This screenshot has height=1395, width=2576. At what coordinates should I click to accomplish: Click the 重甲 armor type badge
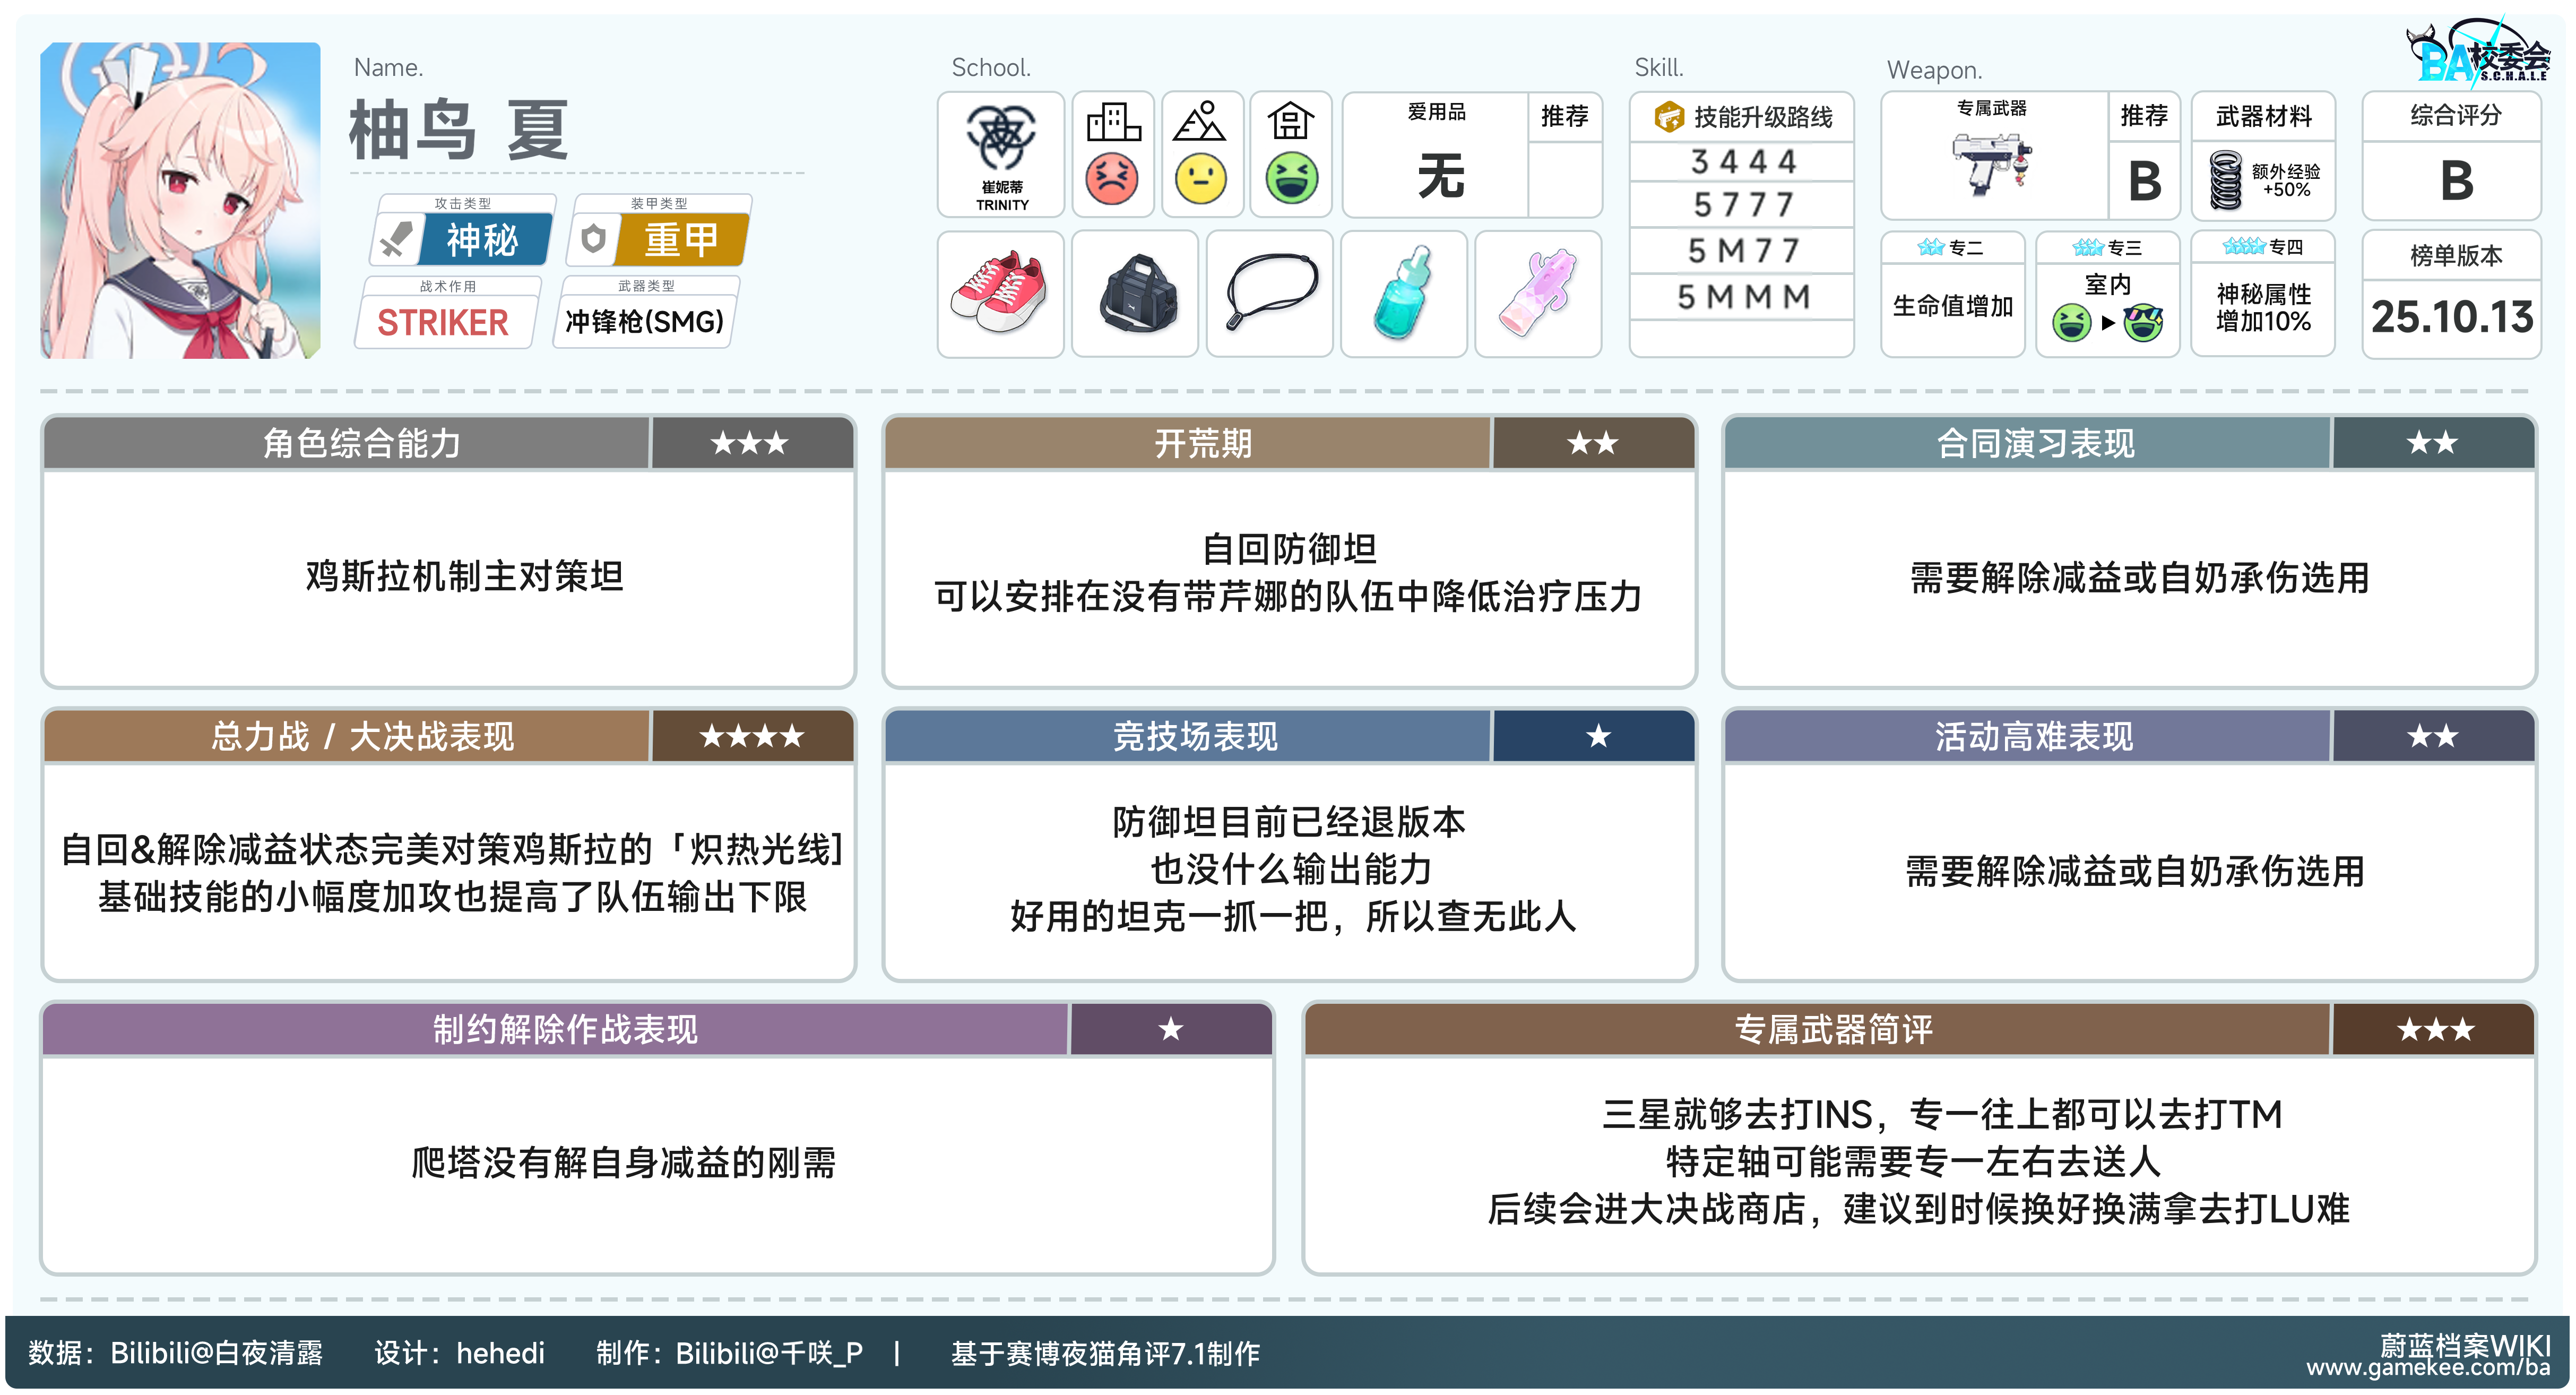click(680, 240)
